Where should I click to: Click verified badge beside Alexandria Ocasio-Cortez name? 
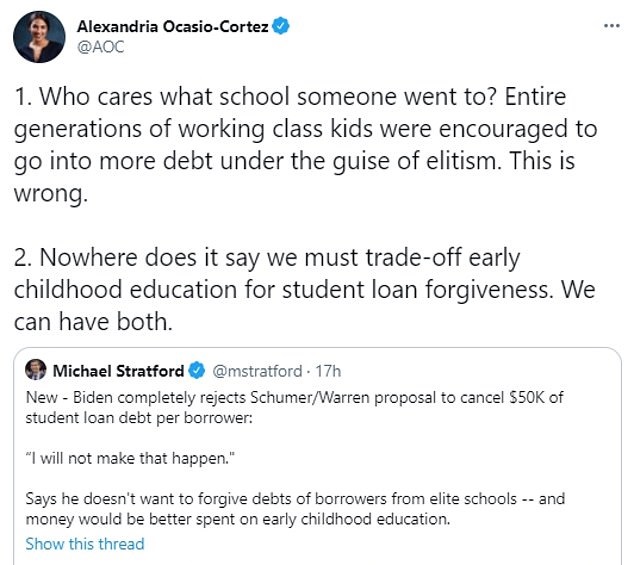coord(281,27)
